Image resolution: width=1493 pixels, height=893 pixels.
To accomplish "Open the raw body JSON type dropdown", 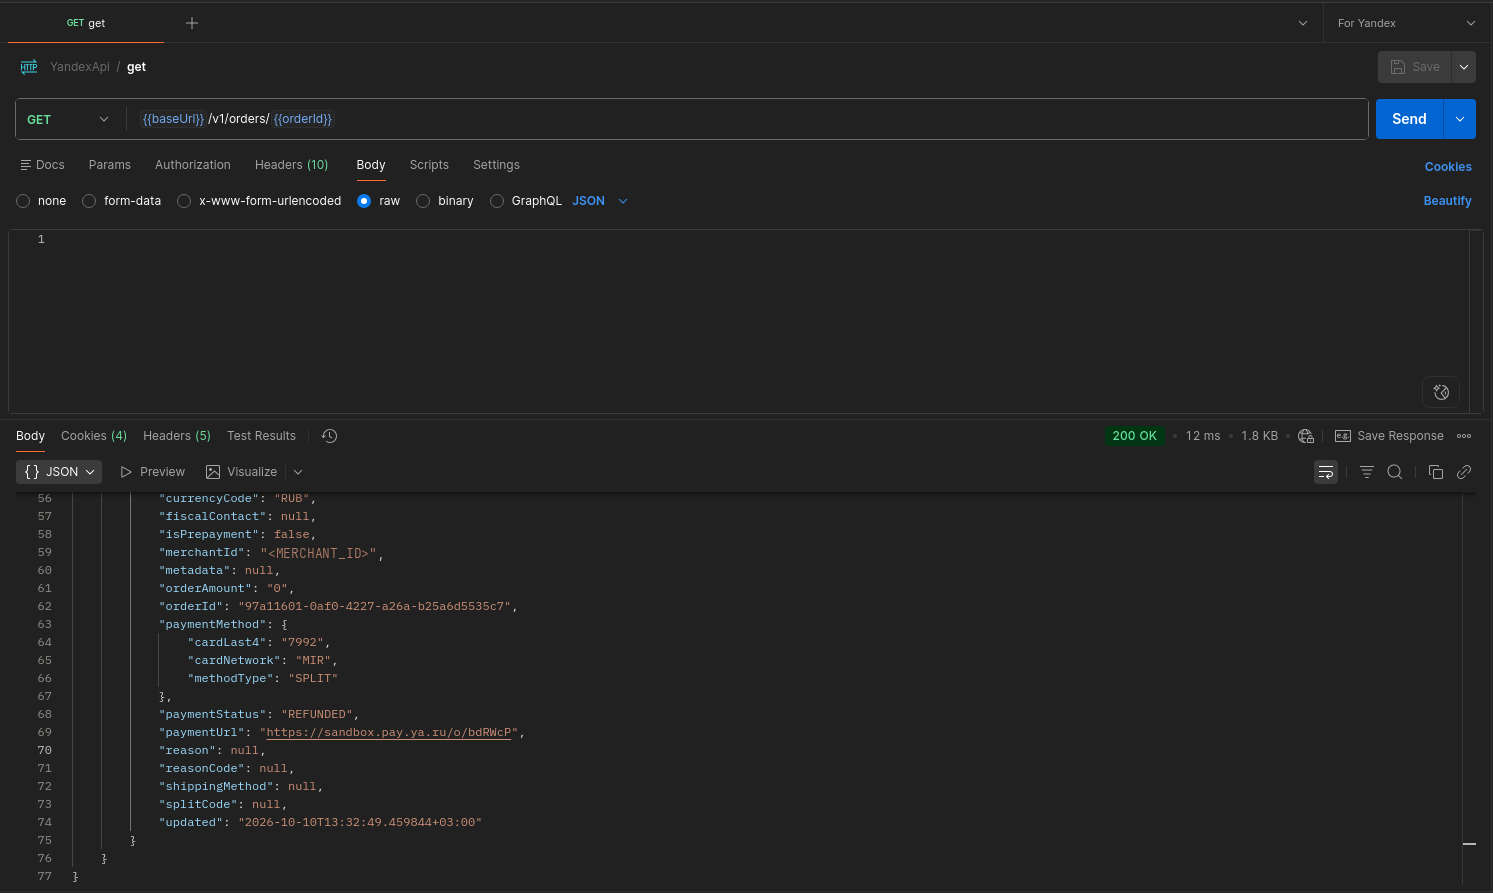I will (600, 201).
